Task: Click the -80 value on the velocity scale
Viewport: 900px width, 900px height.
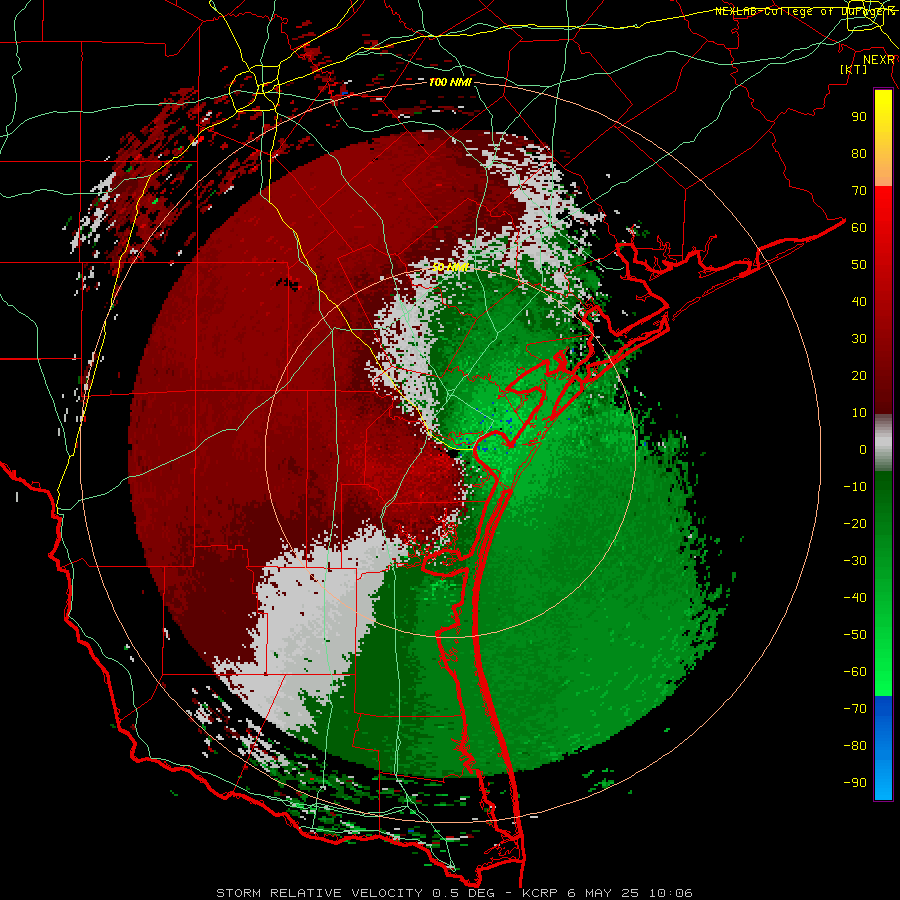Action: [x=855, y=746]
